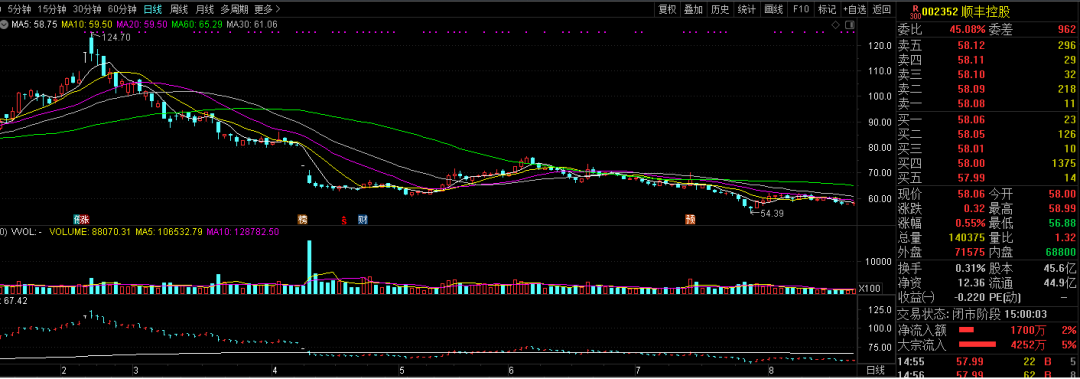This screenshot has width=1080, height=379.
Task: Click the 卖四 order book row
Action: (x=987, y=60)
